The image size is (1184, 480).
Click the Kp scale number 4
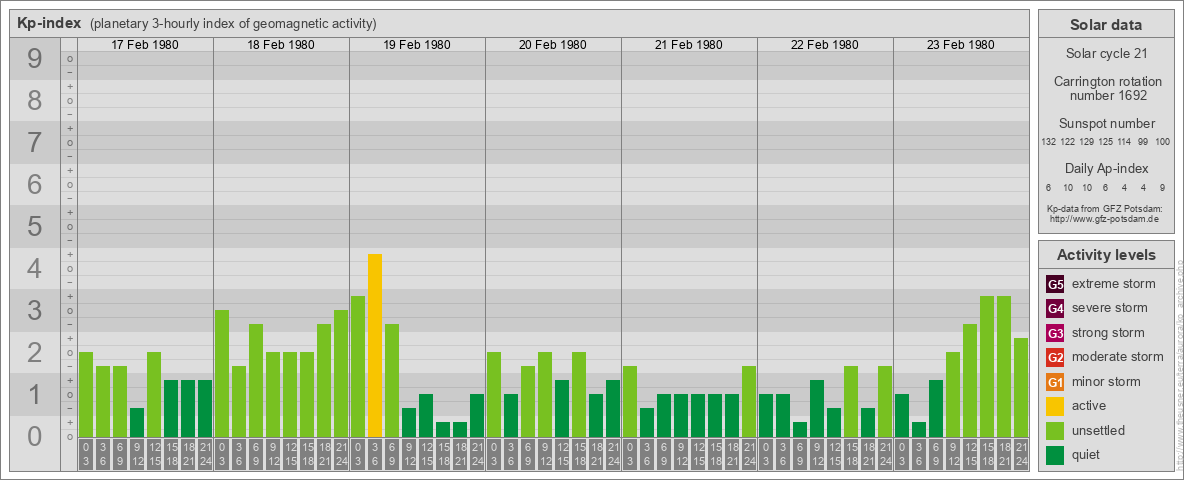[x=35, y=269]
